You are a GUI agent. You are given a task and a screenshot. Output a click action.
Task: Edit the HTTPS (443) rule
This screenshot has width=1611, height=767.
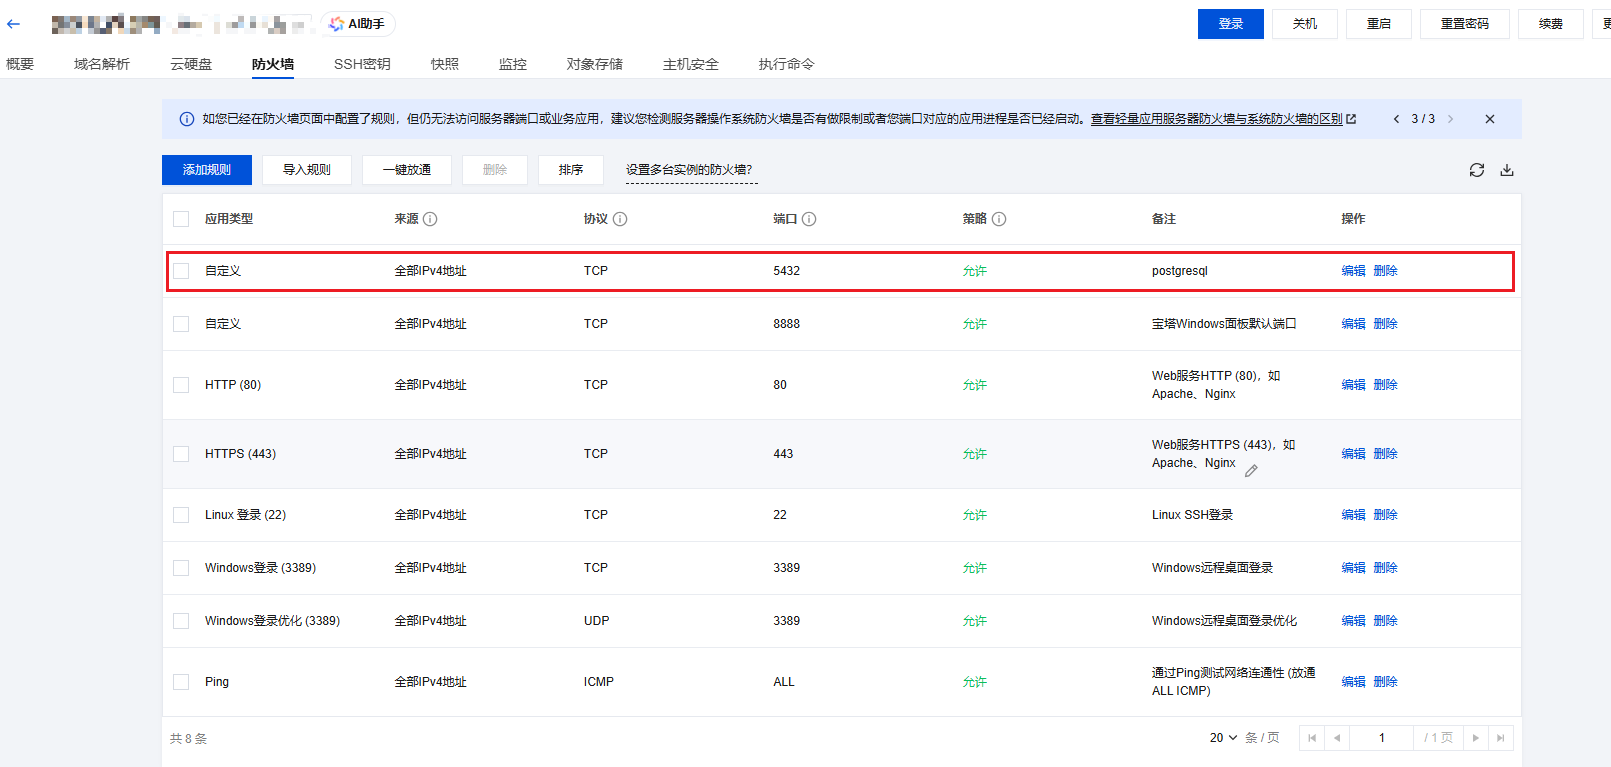[1353, 454]
